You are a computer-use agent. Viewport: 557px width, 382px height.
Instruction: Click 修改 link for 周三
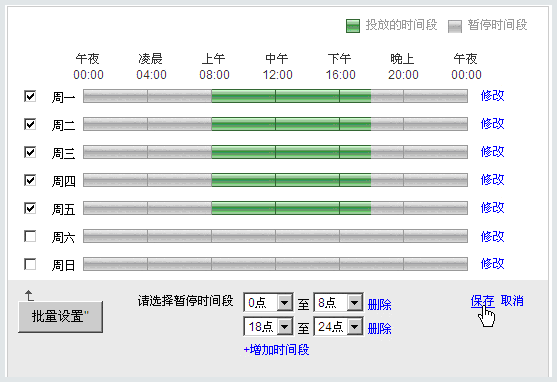click(x=492, y=152)
